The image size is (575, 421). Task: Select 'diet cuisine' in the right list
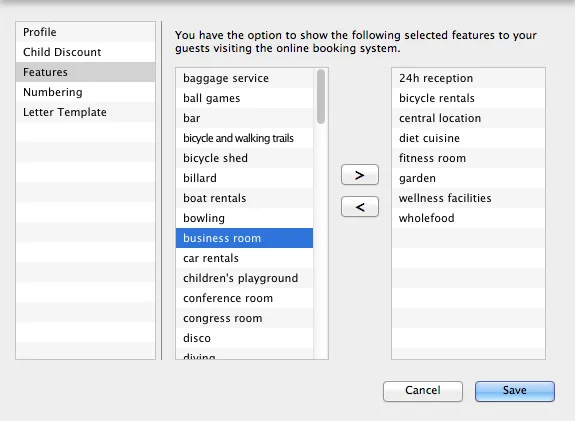[468, 138]
